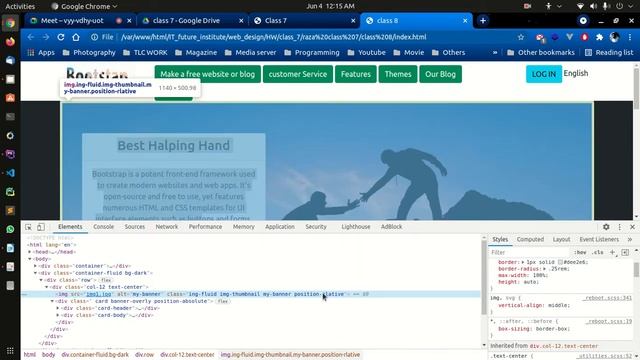Image resolution: width=640 pixels, height=360 pixels.
Task: Select div.row in the breadcrumb bar
Action: (x=144, y=355)
